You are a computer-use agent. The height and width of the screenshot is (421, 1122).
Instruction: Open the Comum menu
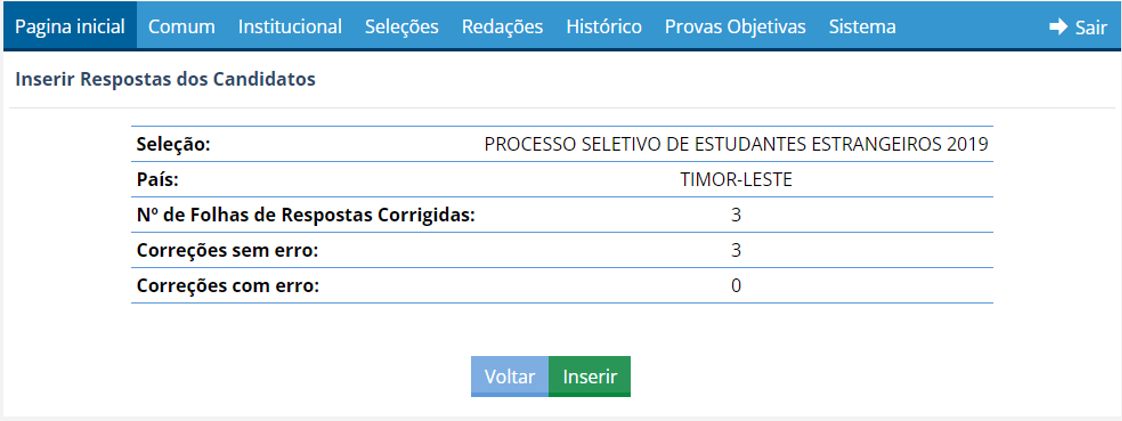(181, 27)
